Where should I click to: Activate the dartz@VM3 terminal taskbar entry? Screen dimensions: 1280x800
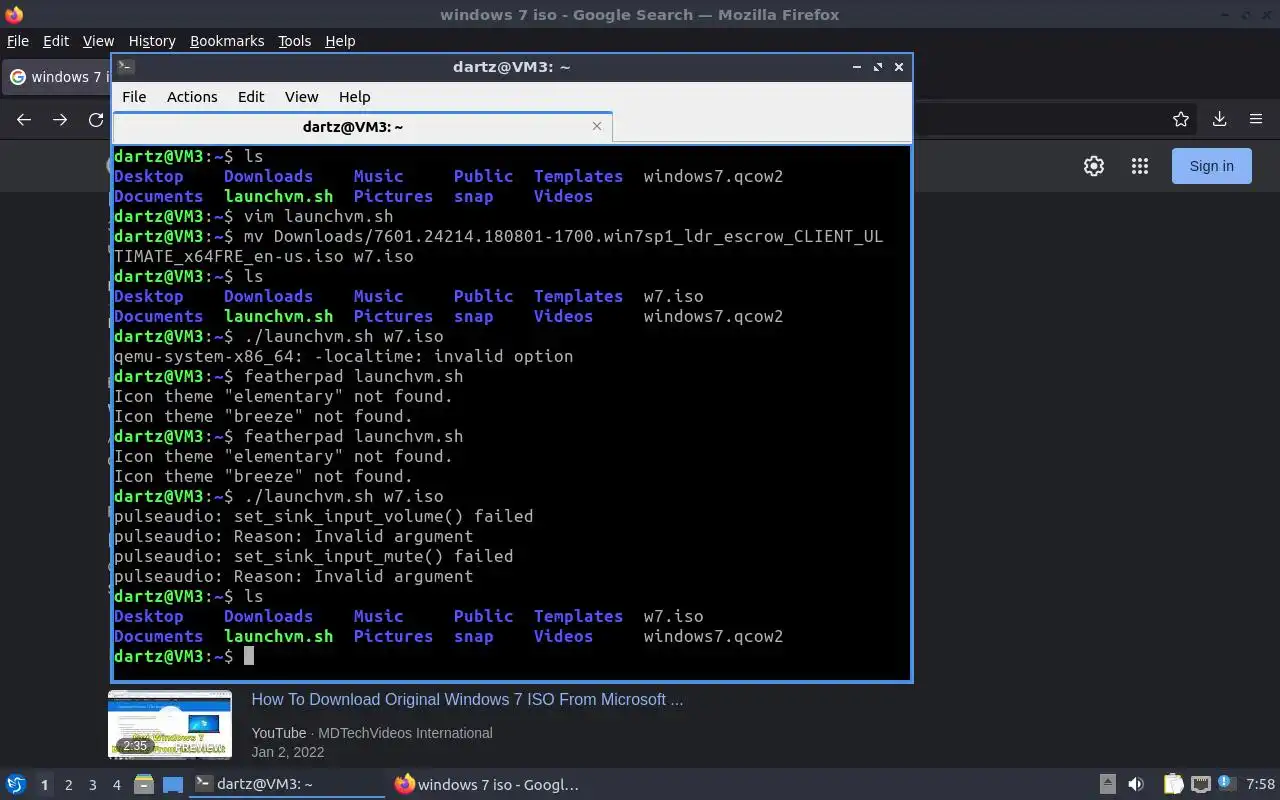click(288, 784)
